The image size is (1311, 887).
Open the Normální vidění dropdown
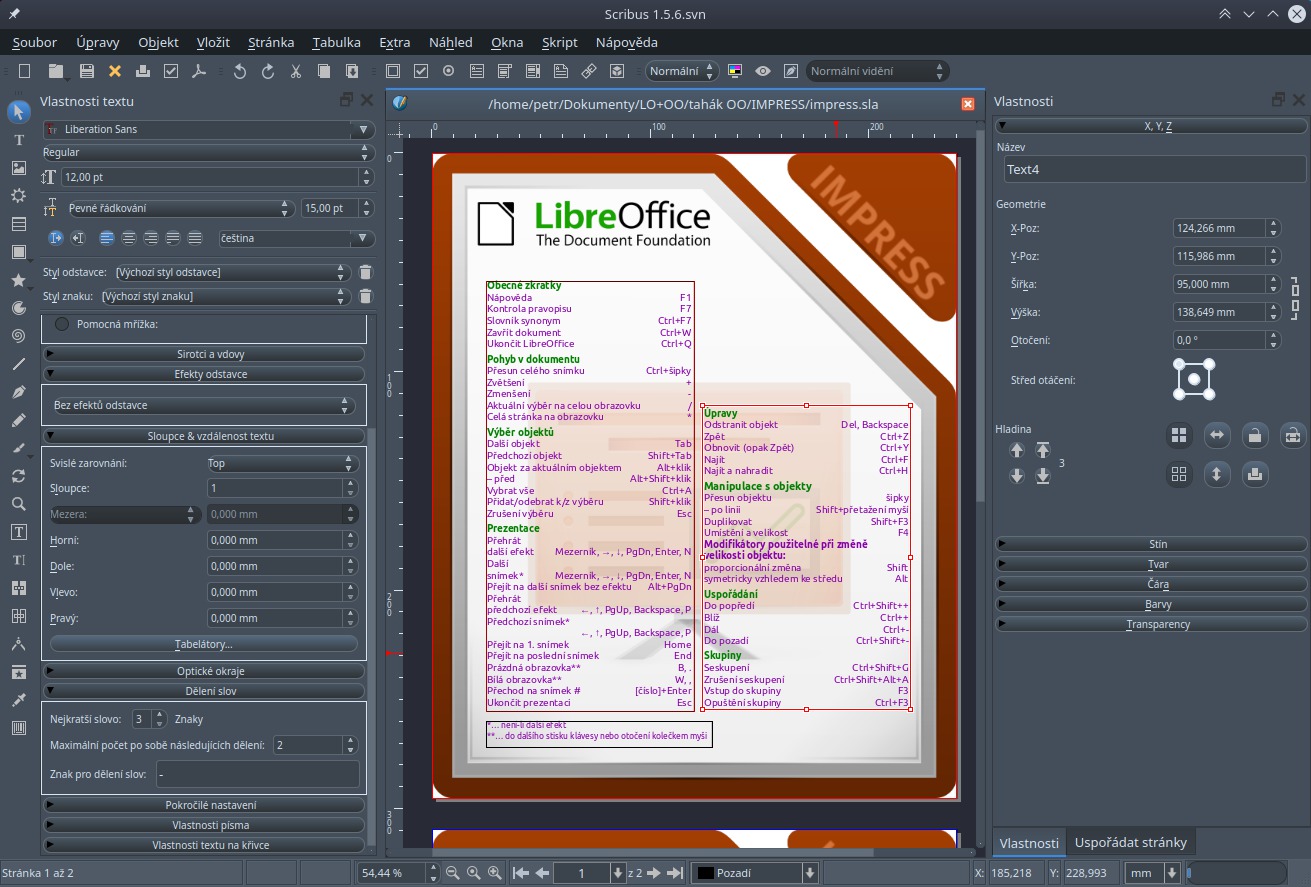877,71
